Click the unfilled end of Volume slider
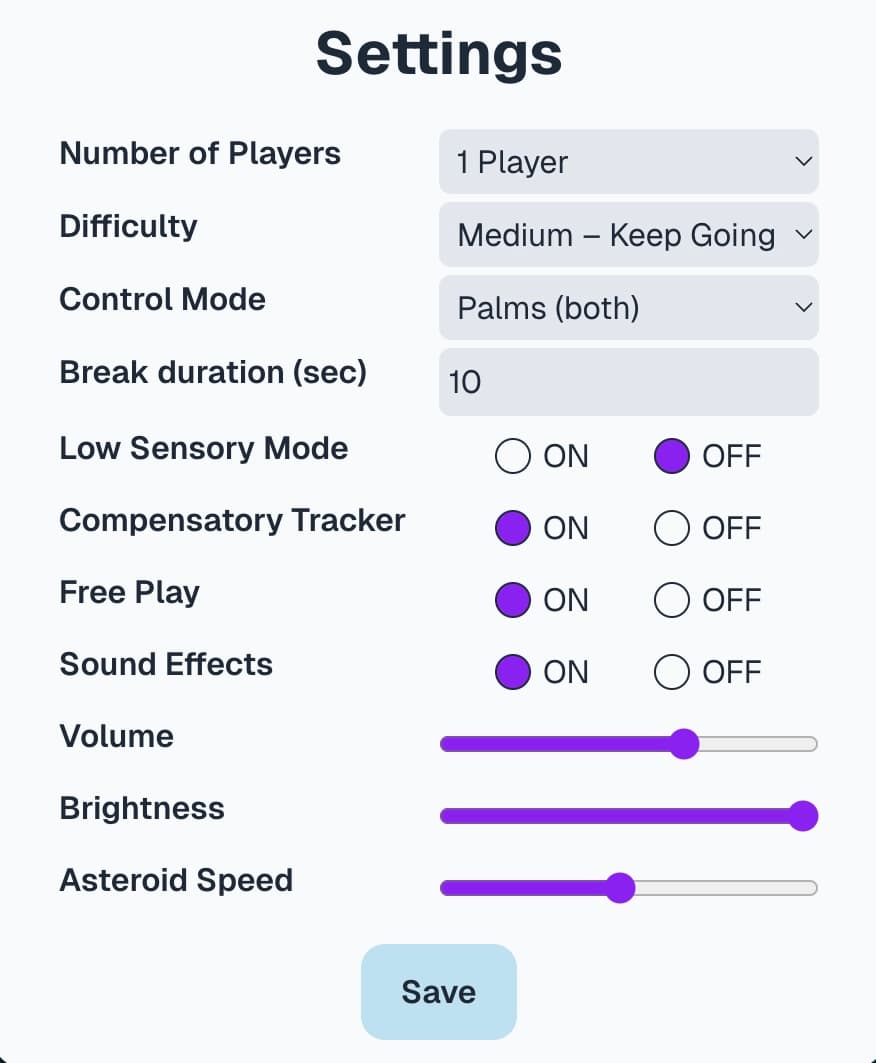The image size is (876, 1063). click(758, 744)
